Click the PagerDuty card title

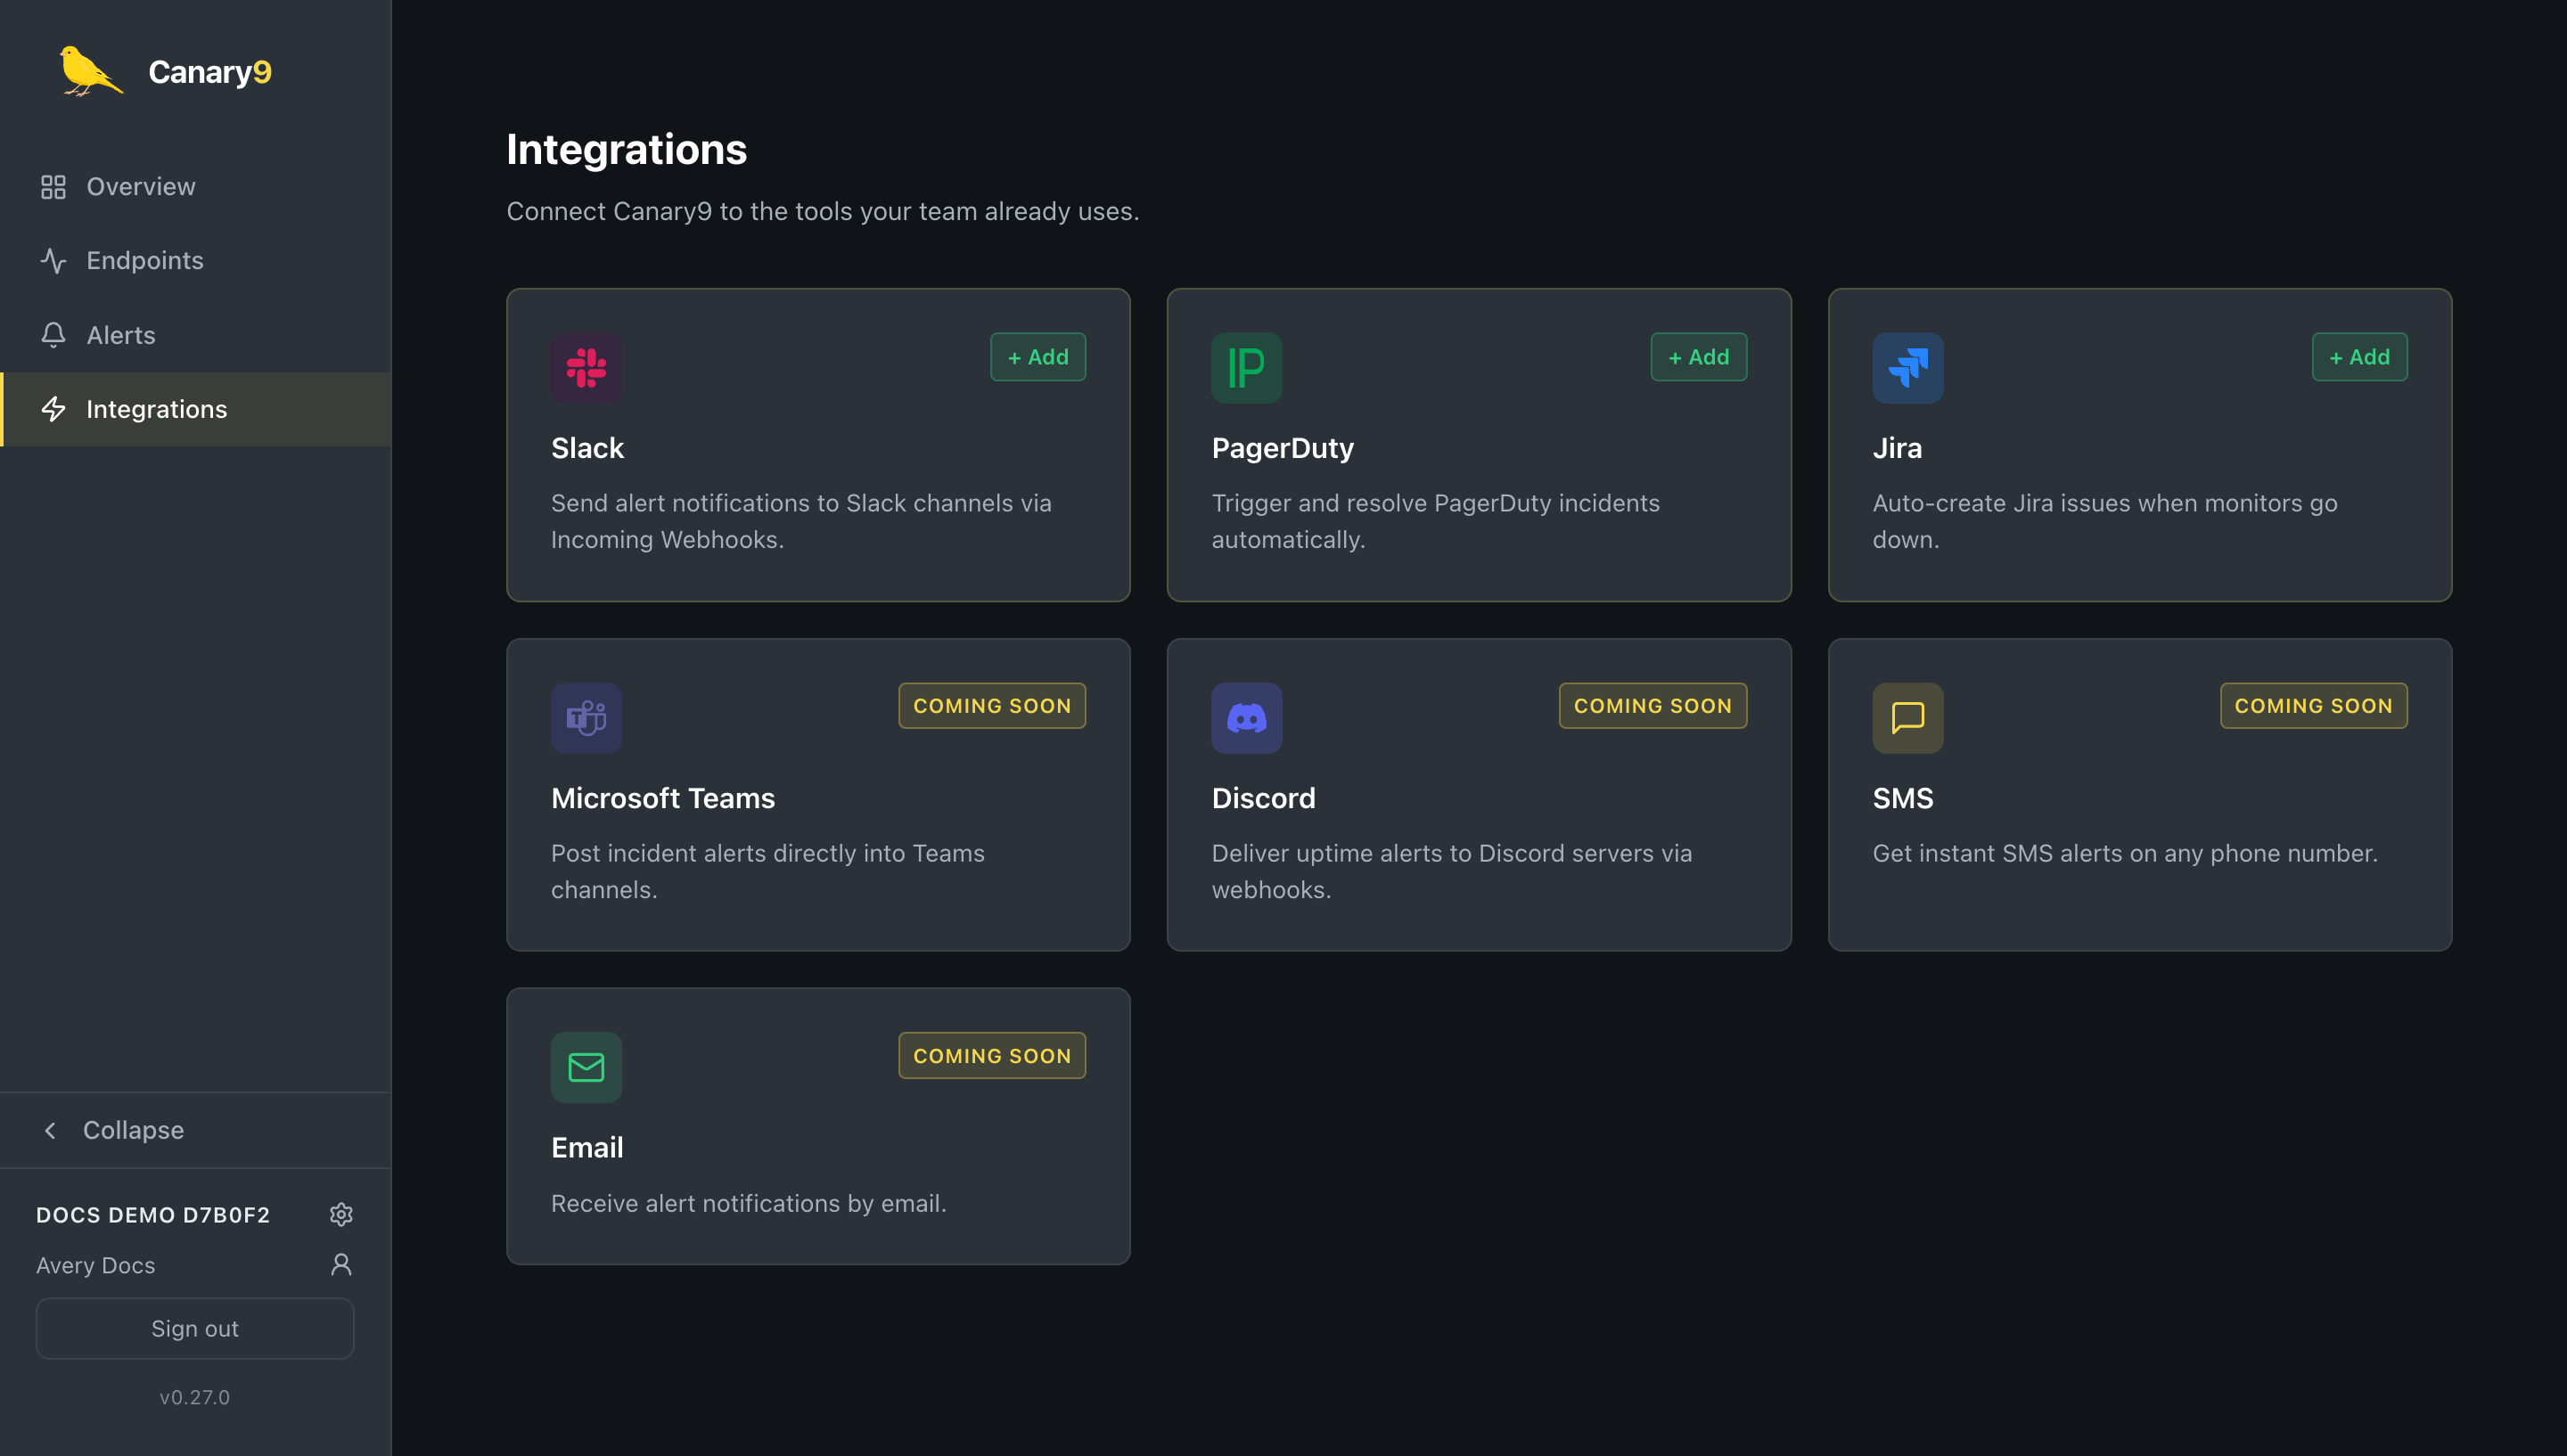(1282, 448)
